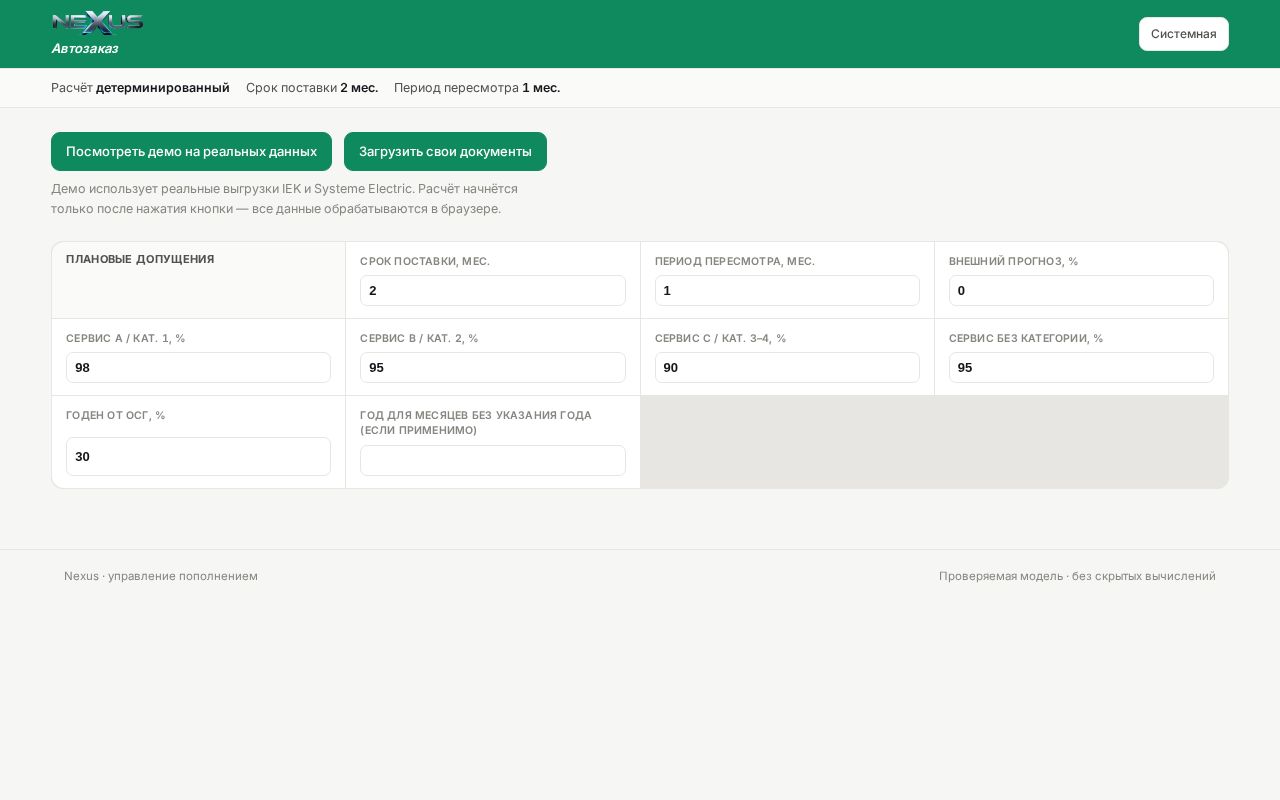Screen dimensions: 1280x800
Task: Click Посмотреть демо на реальных данных button
Action: pos(191,151)
